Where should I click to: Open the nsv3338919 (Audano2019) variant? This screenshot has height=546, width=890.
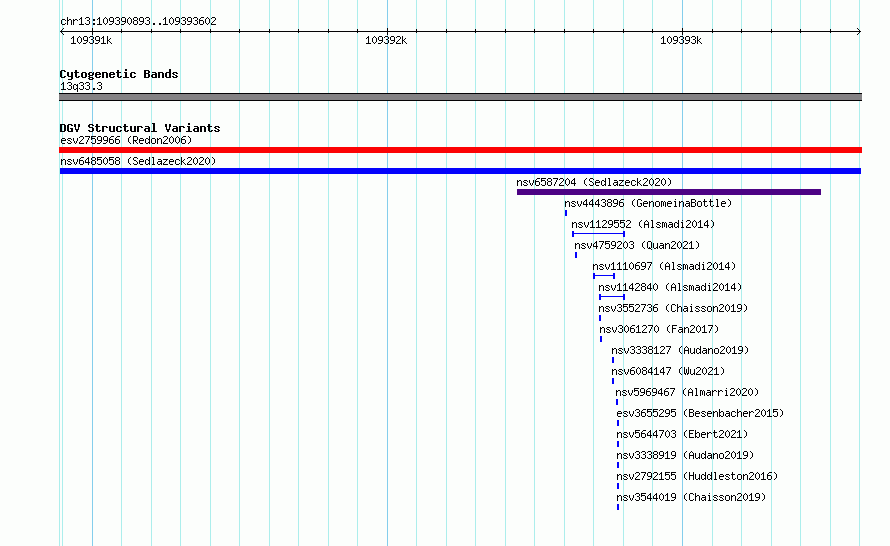685,455
